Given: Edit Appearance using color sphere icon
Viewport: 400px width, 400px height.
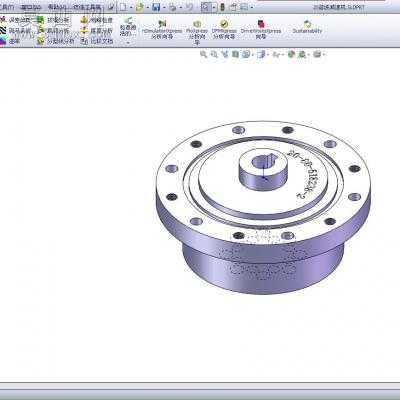Looking at the screenshot, I should (291, 54).
